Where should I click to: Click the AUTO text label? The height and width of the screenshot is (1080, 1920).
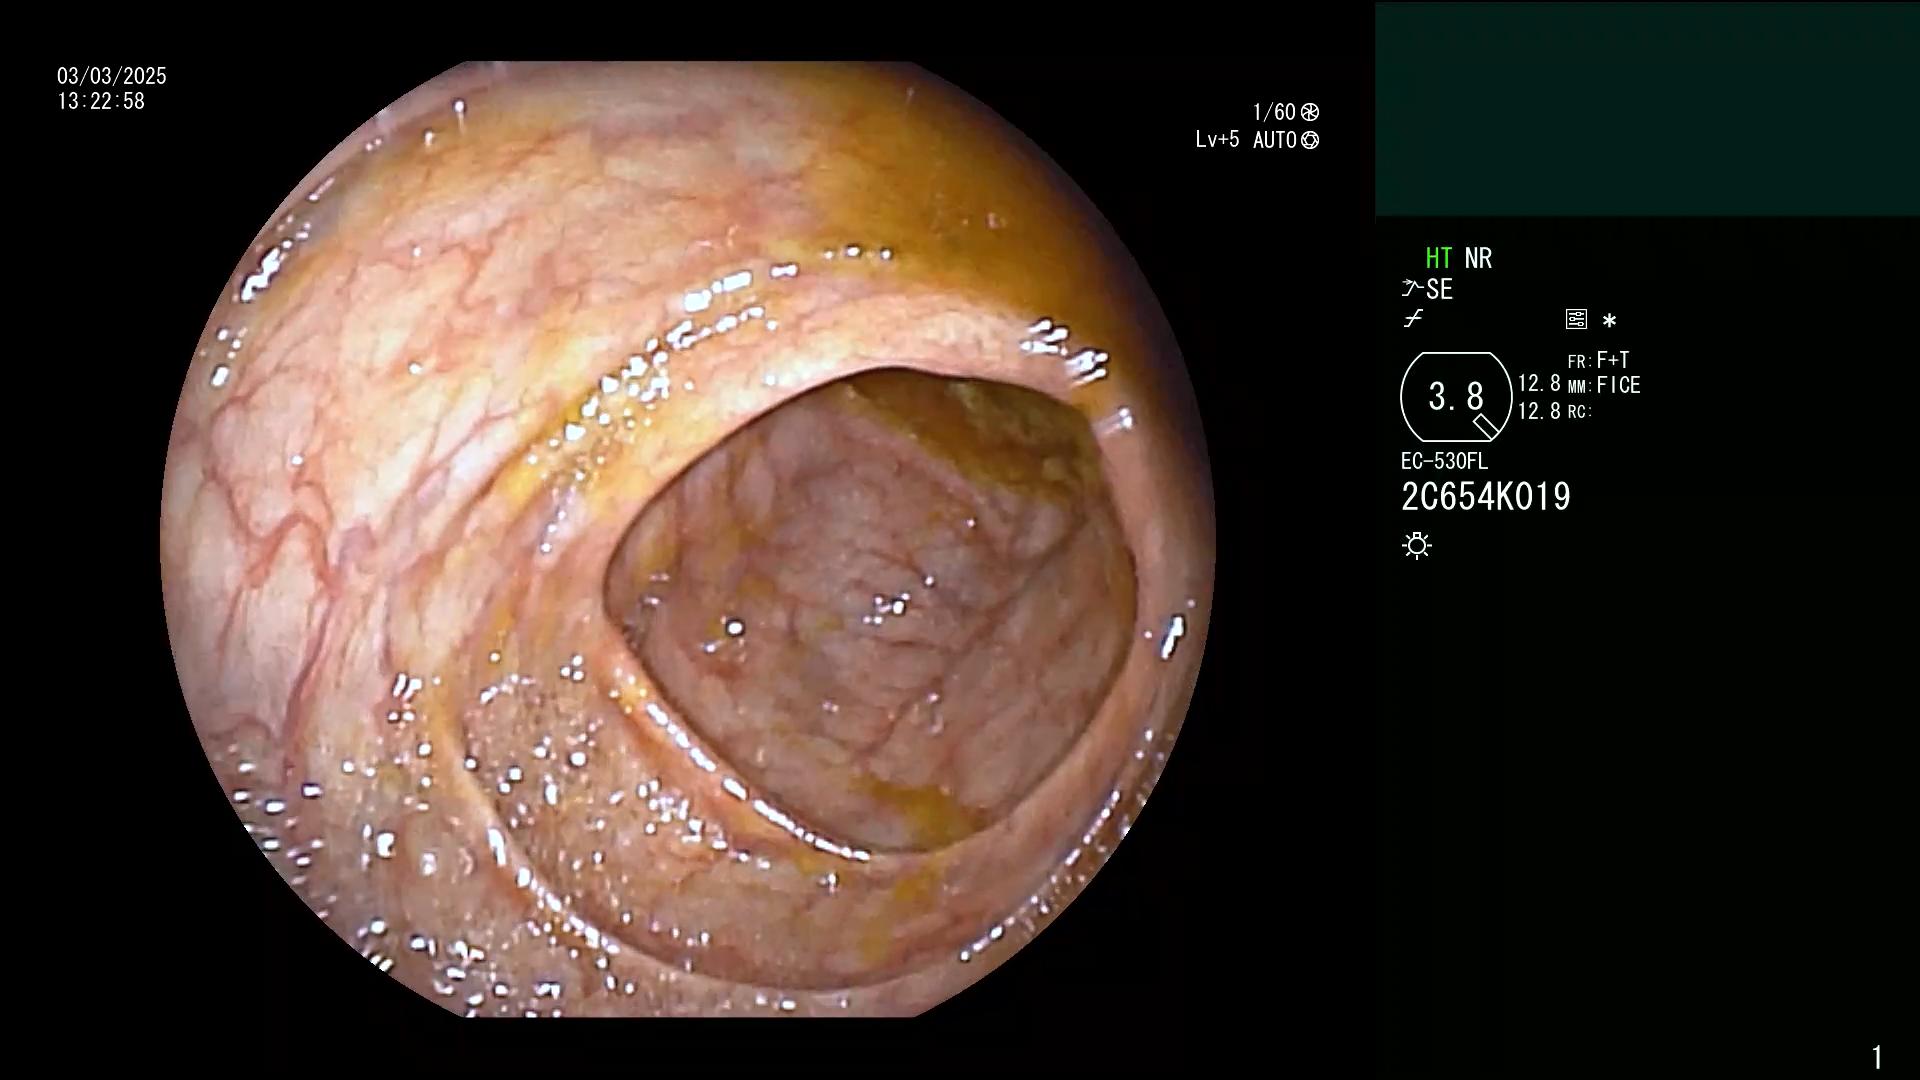coord(1275,140)
